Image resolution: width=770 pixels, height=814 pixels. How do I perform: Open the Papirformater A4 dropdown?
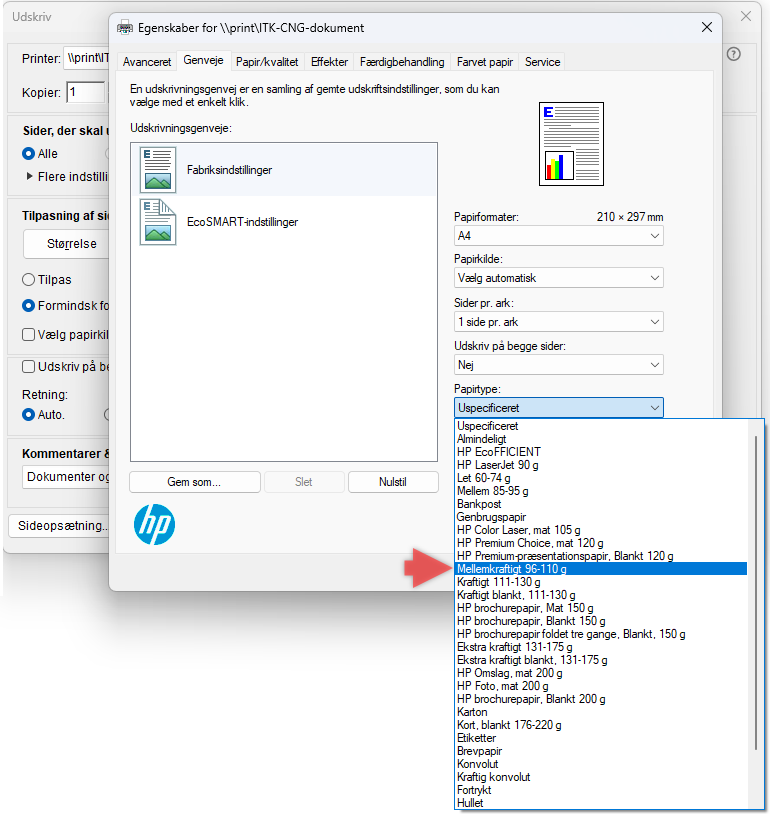click(559, 236)
